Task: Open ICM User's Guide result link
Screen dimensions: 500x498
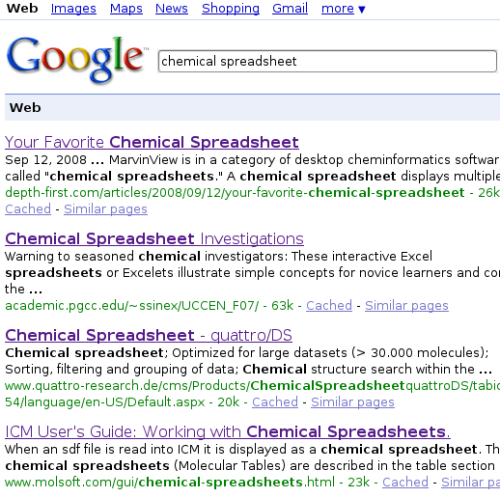Action: point(227,432)
